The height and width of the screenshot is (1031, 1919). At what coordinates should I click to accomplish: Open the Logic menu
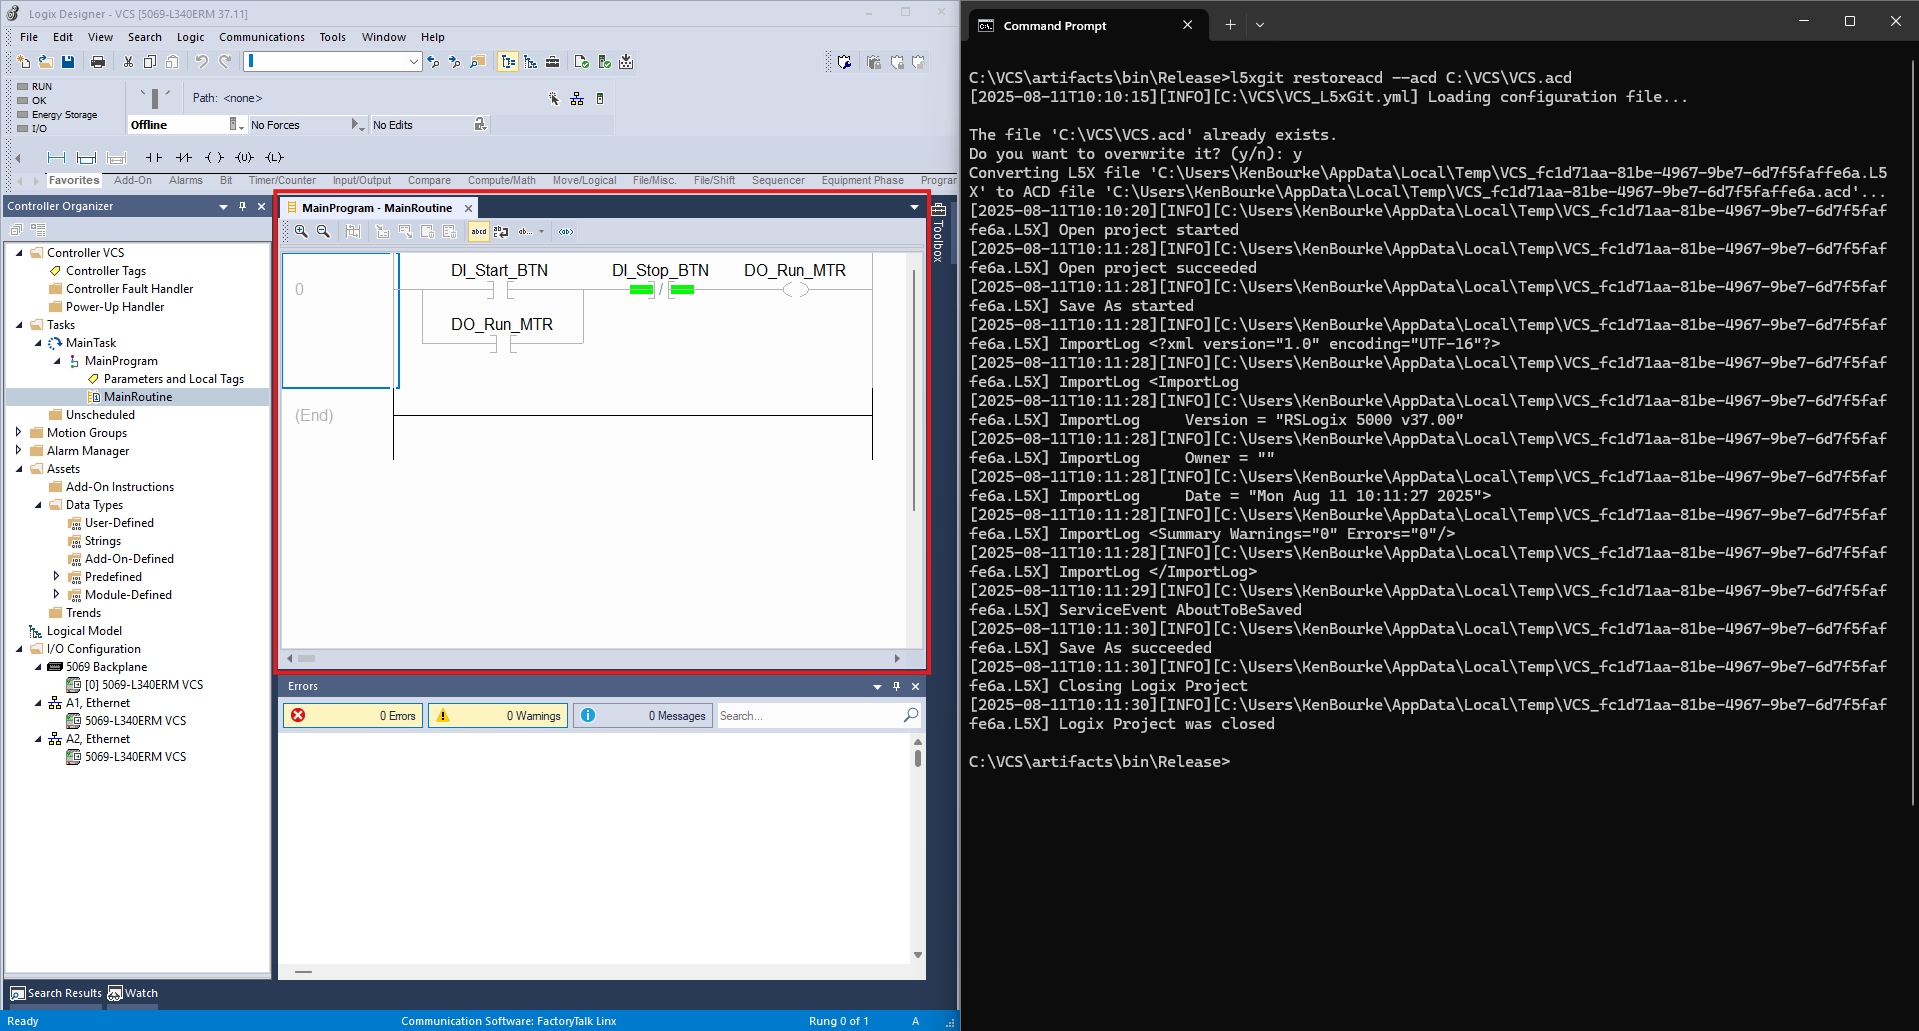190,37
